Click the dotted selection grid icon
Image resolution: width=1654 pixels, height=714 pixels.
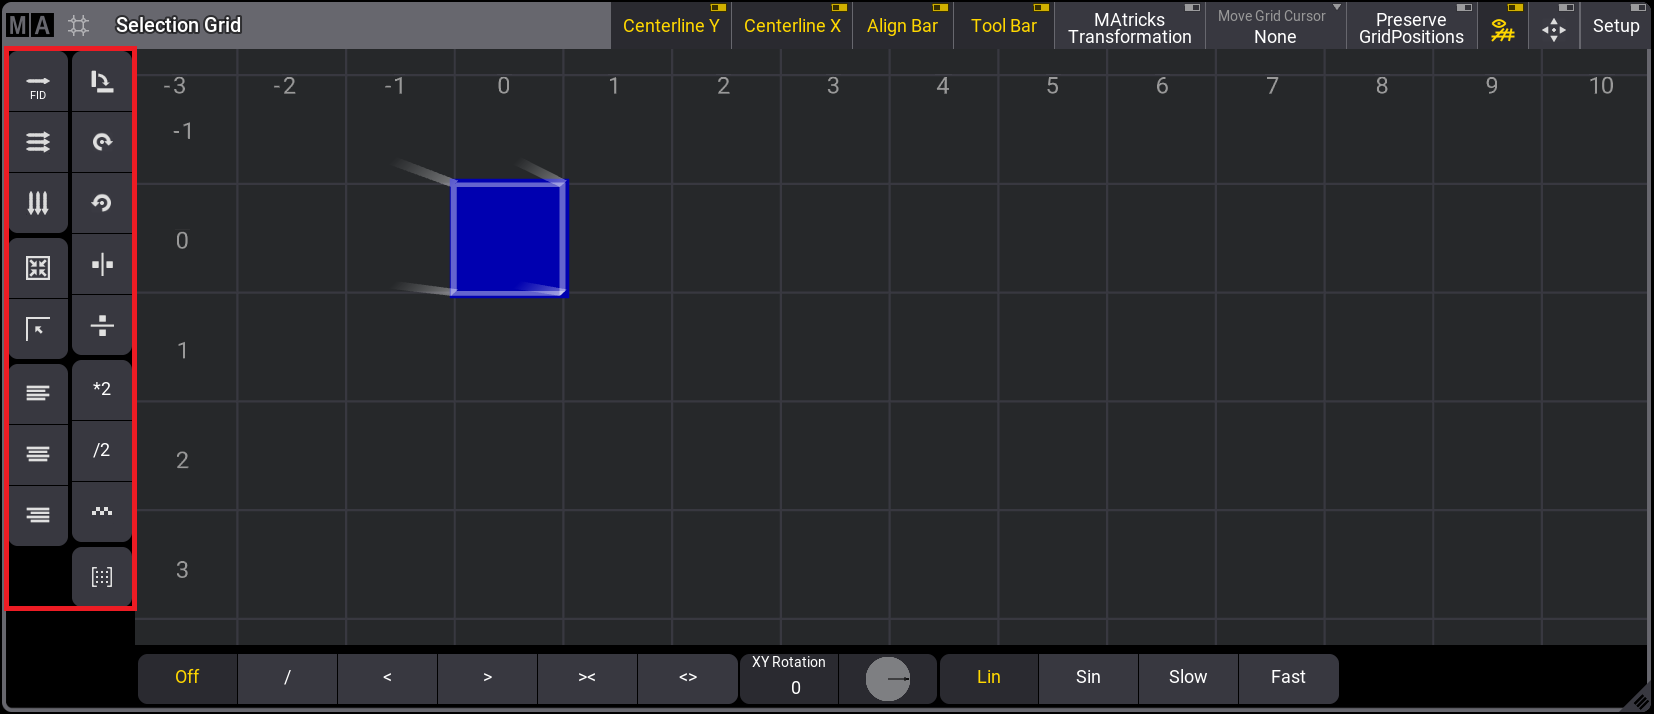coord(102,577)
